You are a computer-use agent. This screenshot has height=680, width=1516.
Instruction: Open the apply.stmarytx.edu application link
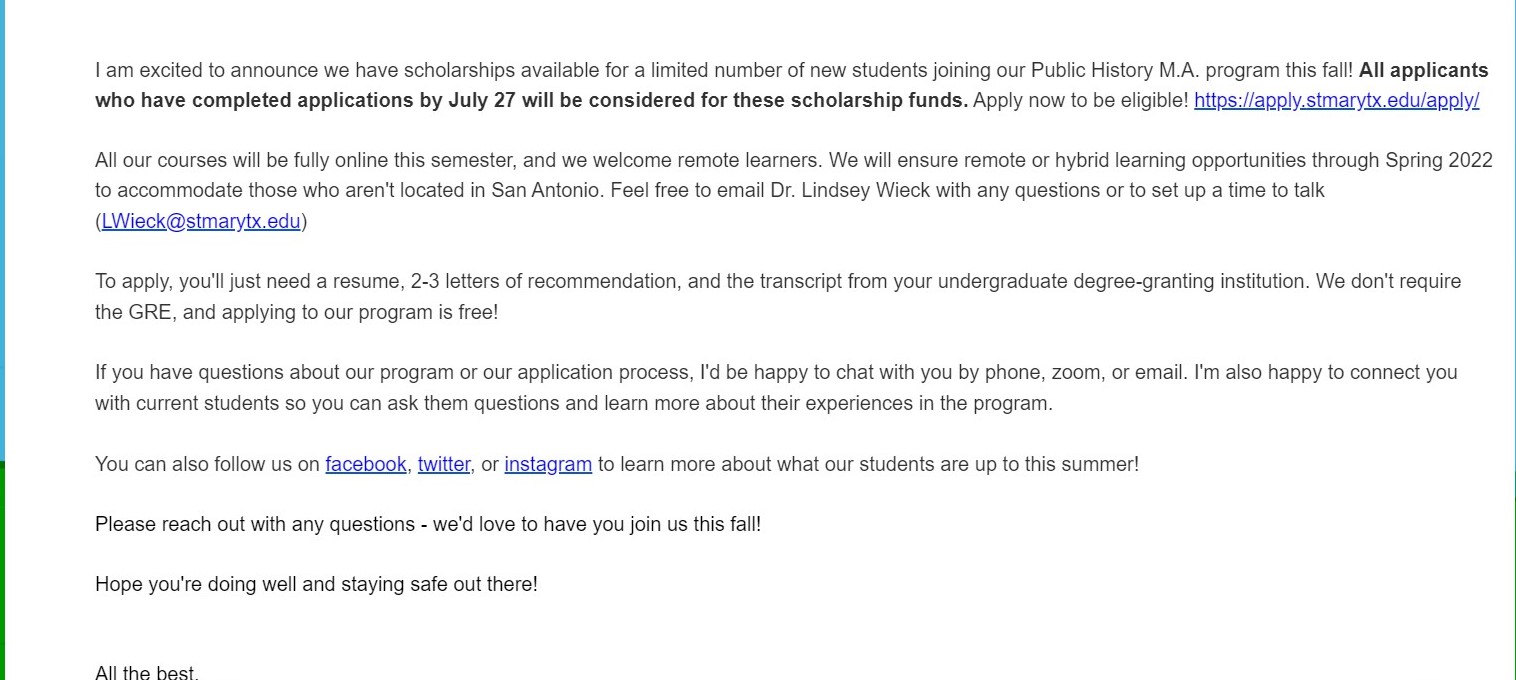coord(1336,101)
